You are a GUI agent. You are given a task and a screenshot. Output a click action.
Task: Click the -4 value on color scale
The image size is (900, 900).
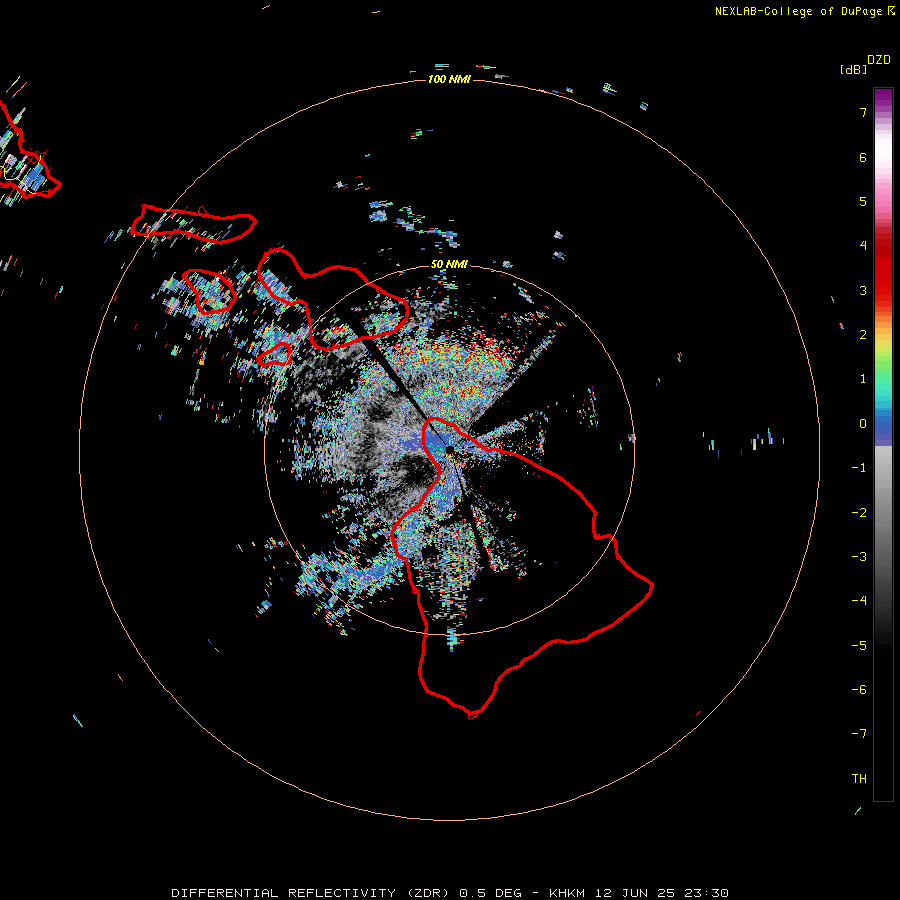(x=859, y=600)
